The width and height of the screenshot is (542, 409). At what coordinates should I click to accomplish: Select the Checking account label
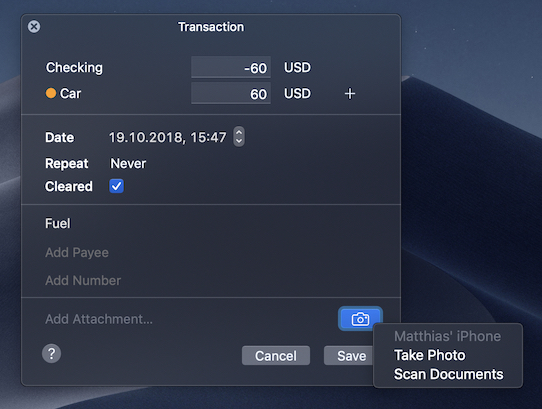pos(74,68)
